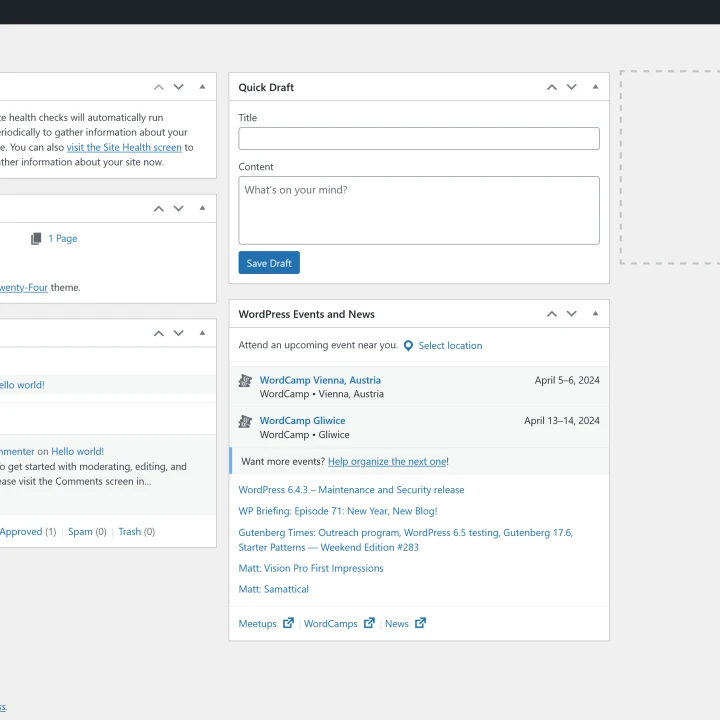Open Matt: Vision Pro First Impressions

[x=311, y=568]
